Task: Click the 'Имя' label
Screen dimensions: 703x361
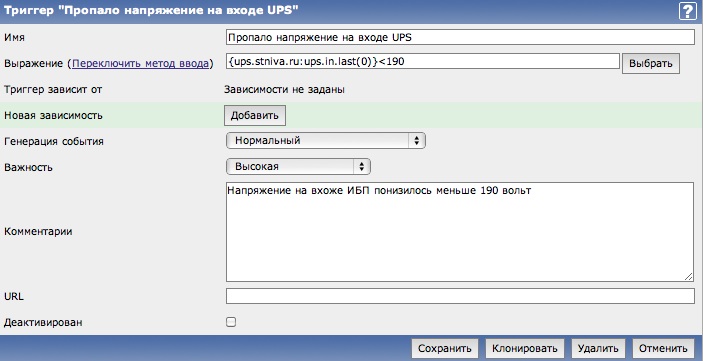Action: click(x=14, y=38)
